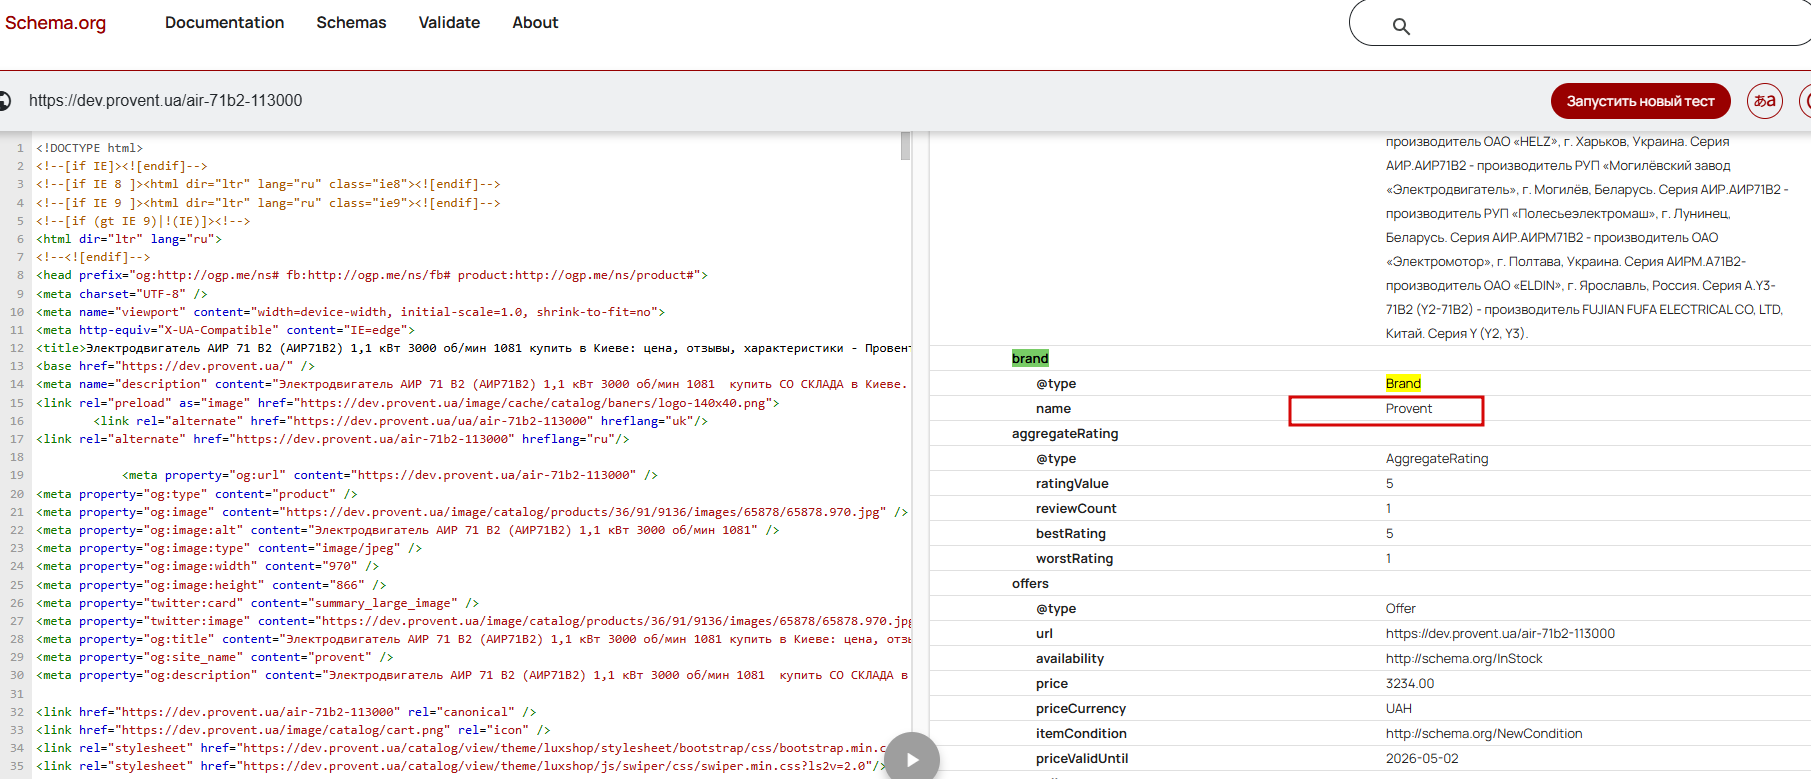This screenshot has width=1811, height=779.
Task: Click the meta viewport code line
Action: 351,312
